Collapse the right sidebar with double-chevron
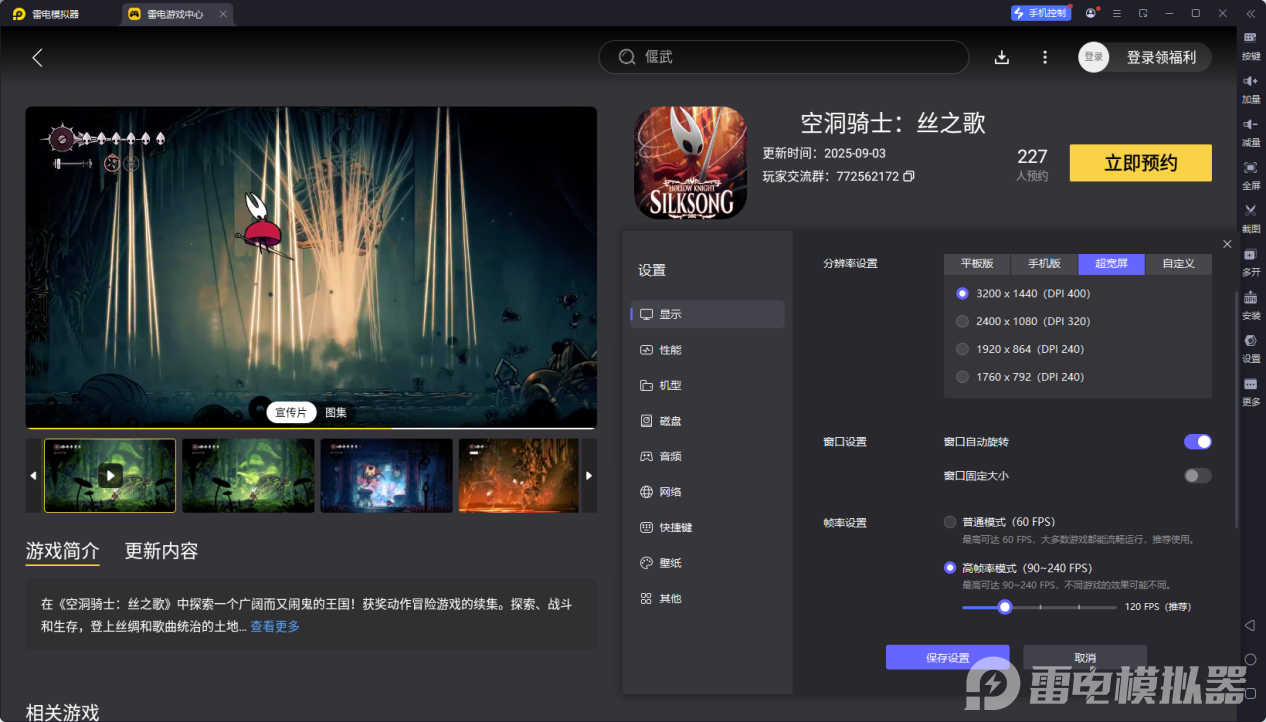This screenshot has height=722, width=1266. tap(1250, 13)
